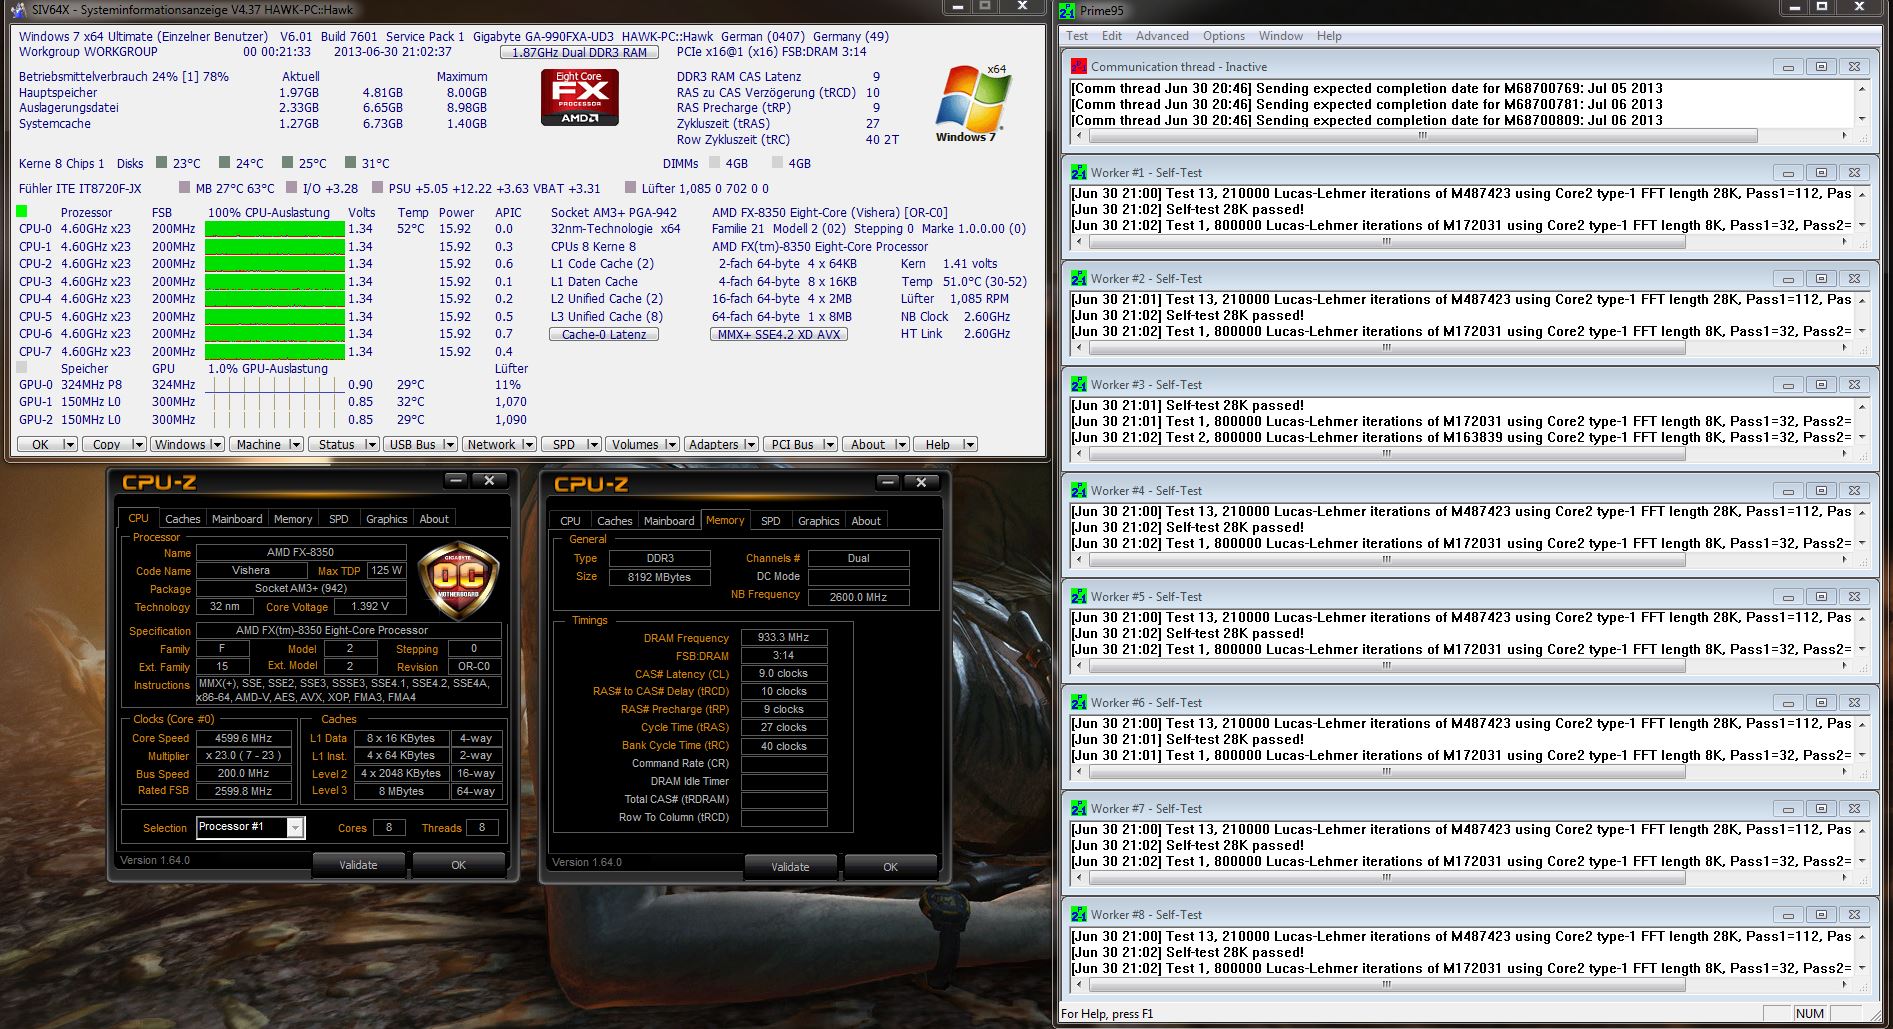Open the Advanced menu in Prime95
This screenshot has height=1029, width=1893.
tap(1162, 36)
